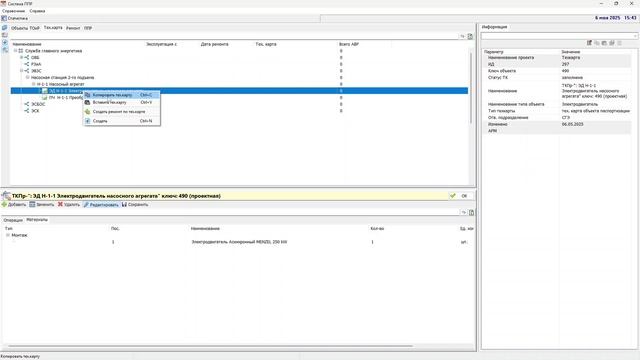Click the 'Статус ТК' parameter row
Screen dimensions: 640x360
tap(557, 78)
